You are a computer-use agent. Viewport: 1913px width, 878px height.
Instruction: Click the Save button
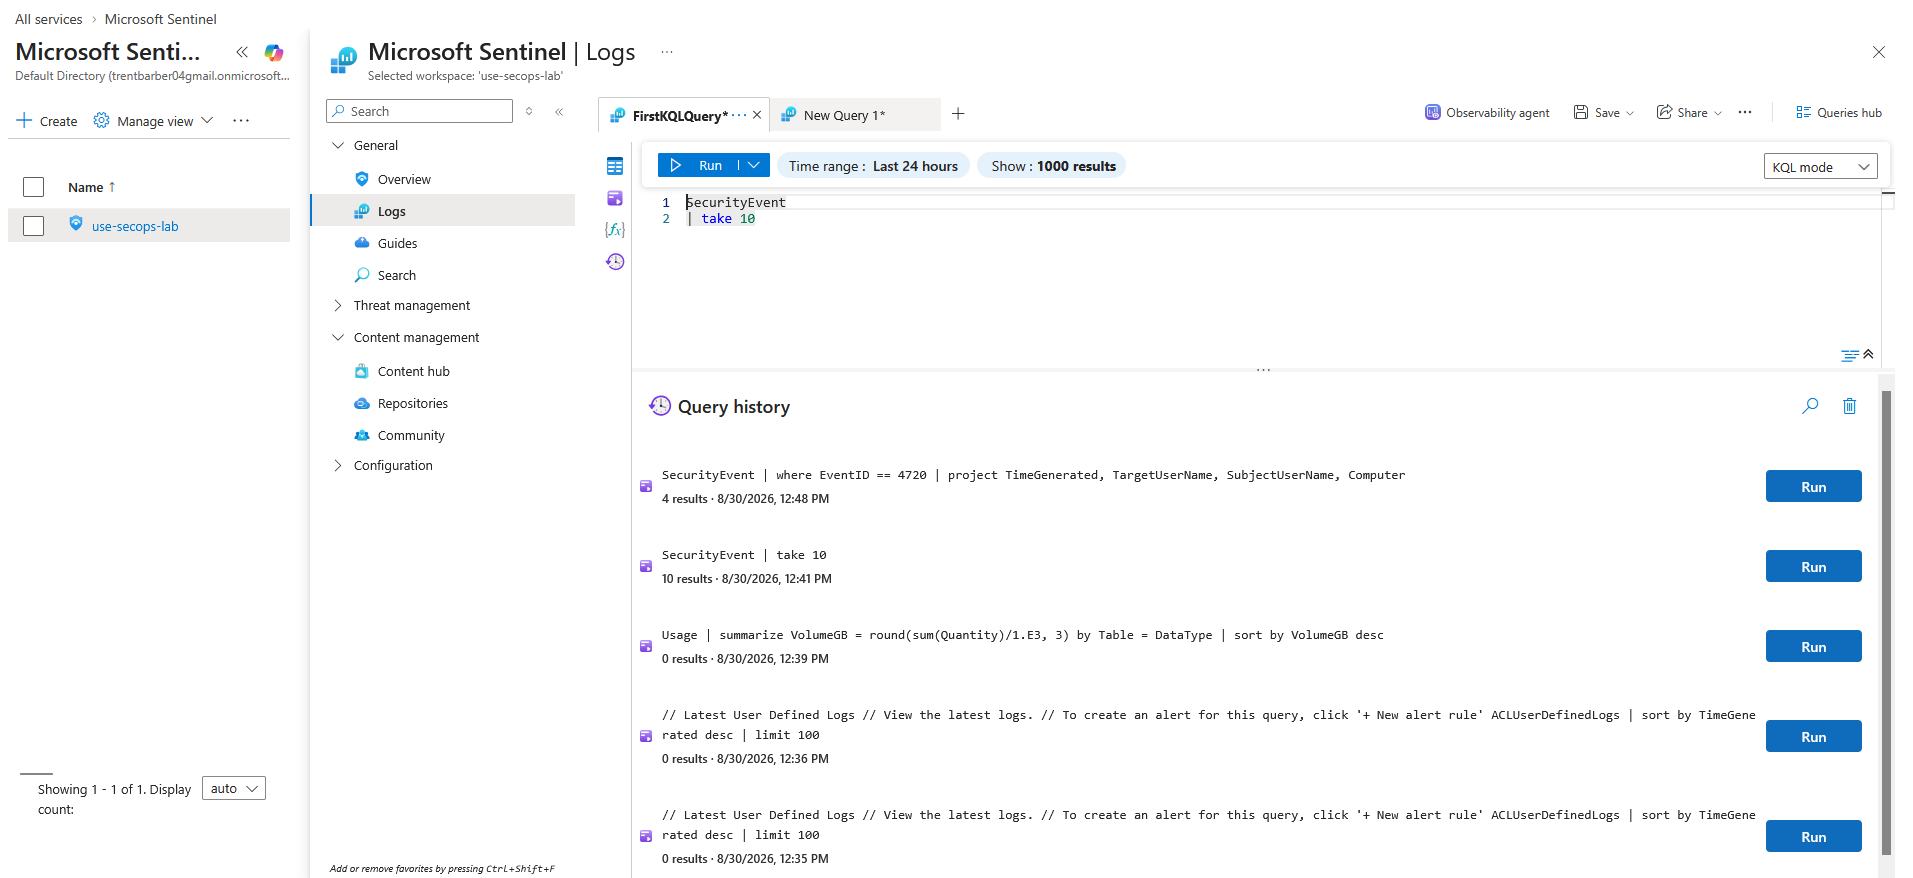1597,112
